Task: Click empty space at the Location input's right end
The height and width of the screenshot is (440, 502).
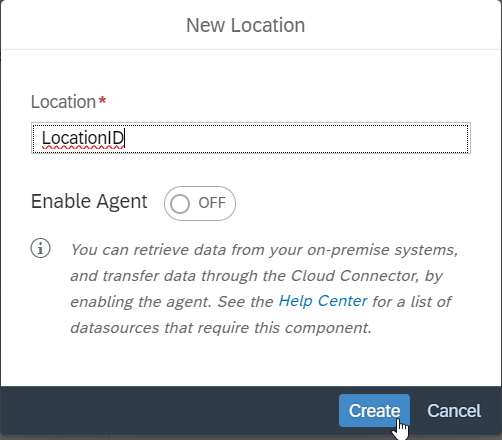Action: click(x=433, y=138)
